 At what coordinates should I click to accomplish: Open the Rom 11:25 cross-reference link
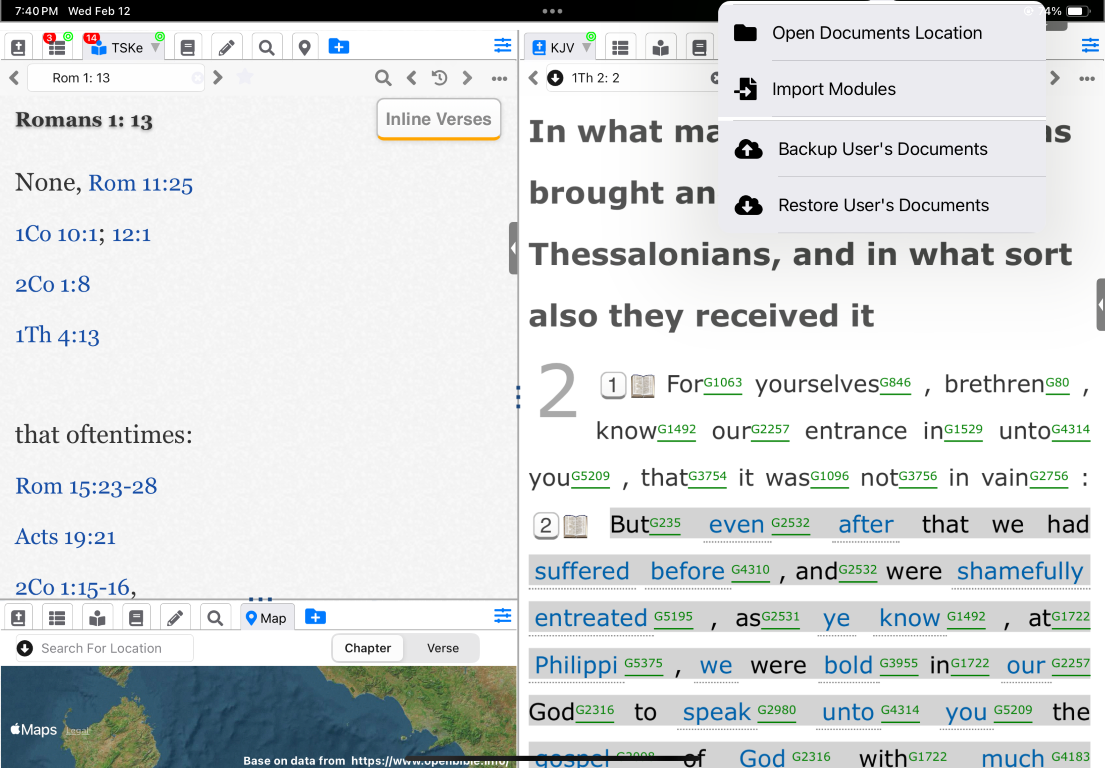tap(140, 183)
